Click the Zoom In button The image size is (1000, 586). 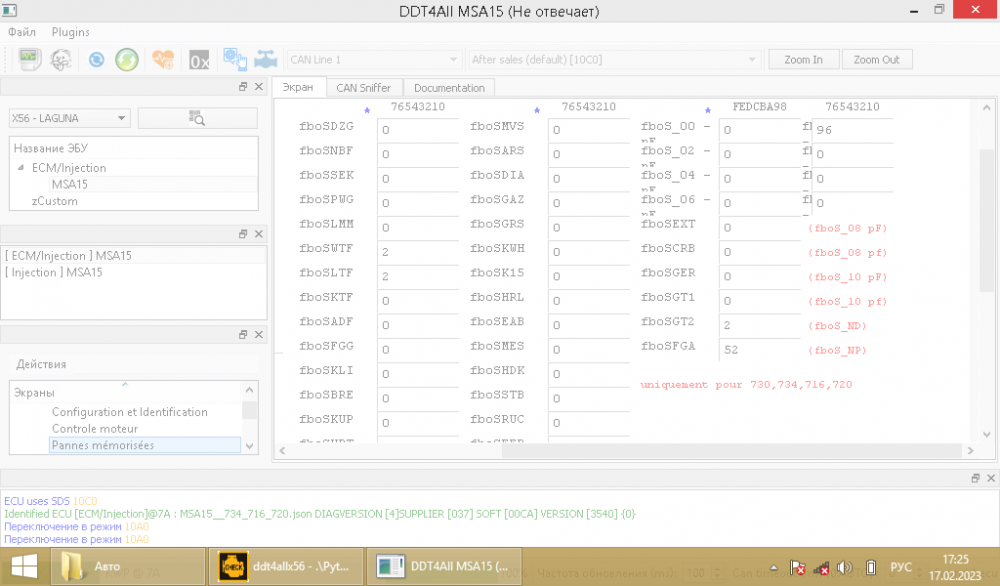804,59
